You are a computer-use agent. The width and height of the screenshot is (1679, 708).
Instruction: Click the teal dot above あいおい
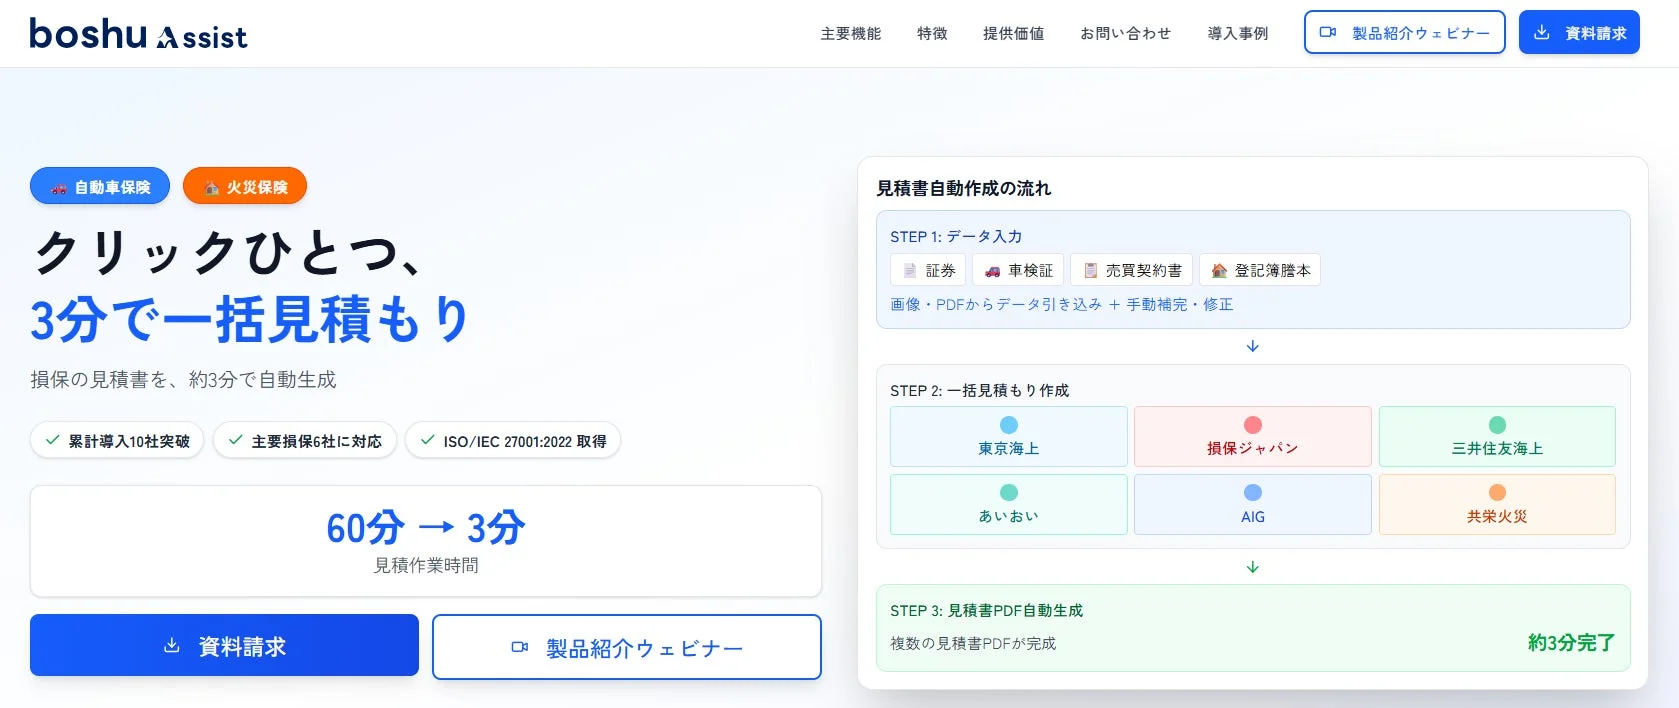[x=1009, y=492]
